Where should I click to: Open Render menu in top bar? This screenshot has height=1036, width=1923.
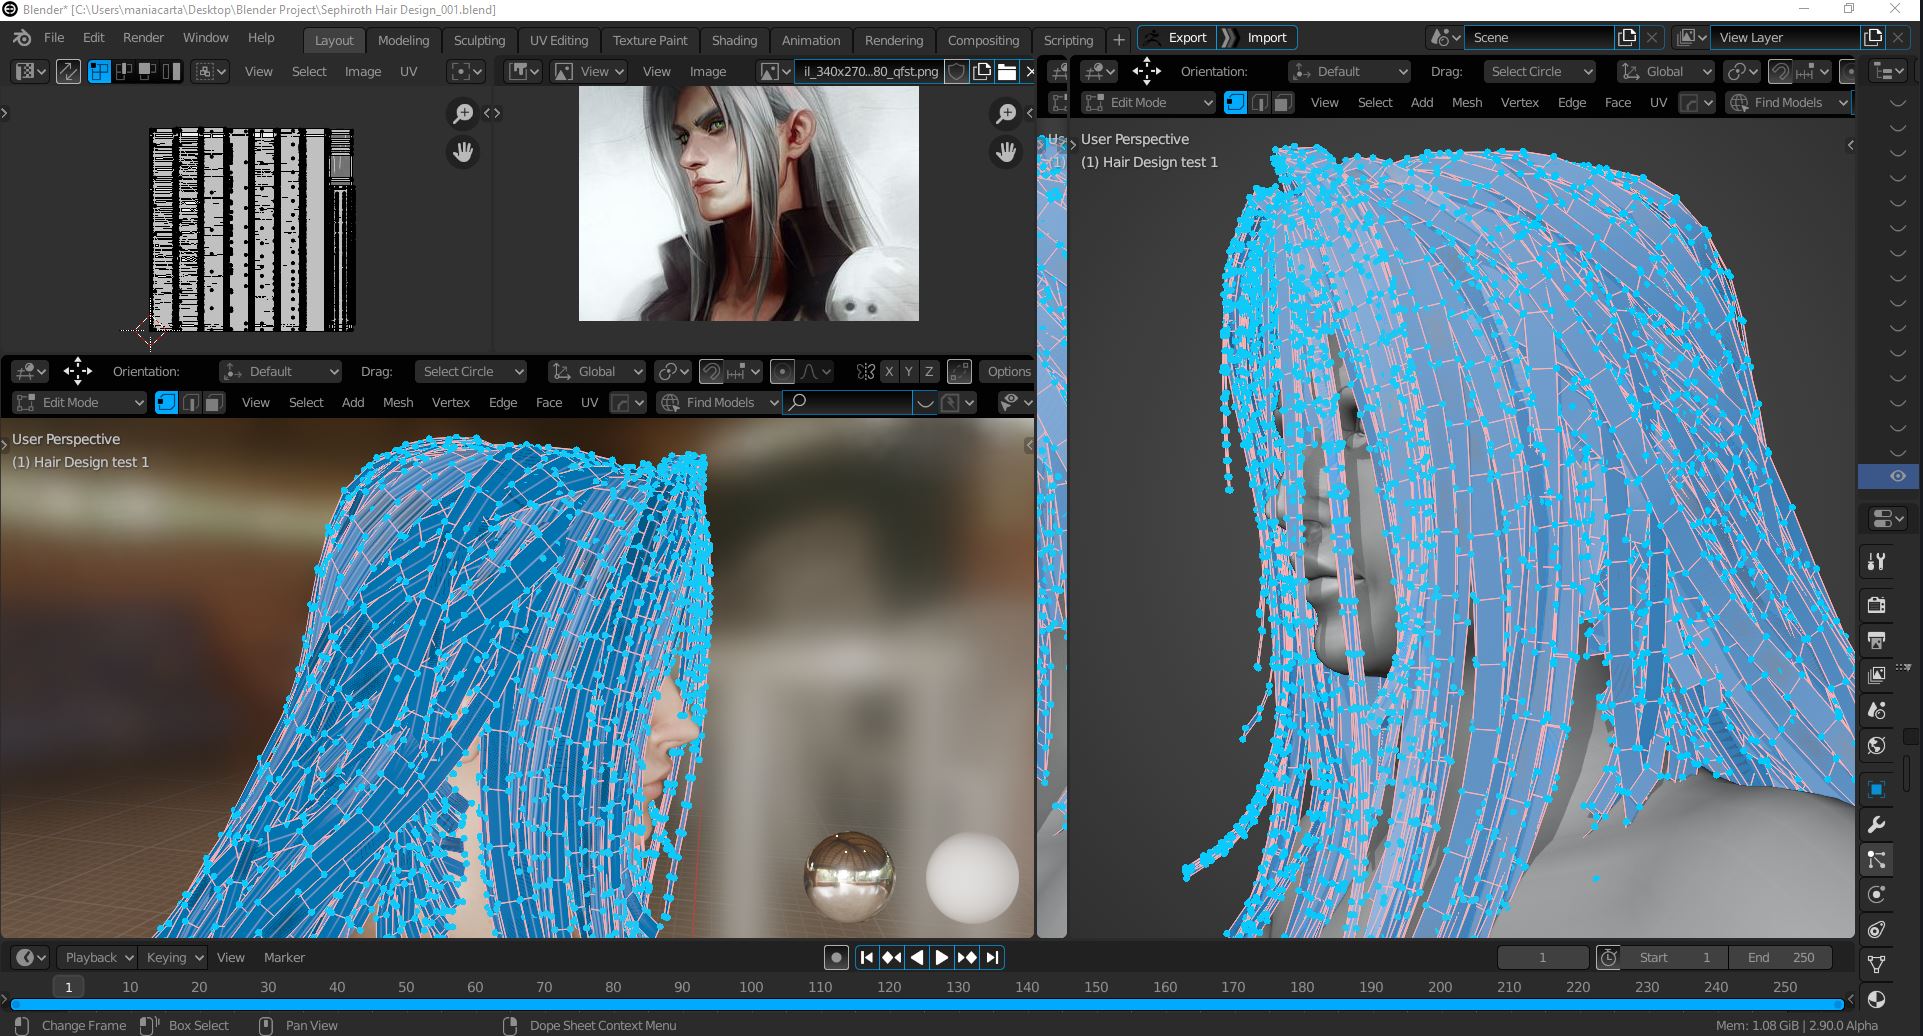click(x=143, y=37)
